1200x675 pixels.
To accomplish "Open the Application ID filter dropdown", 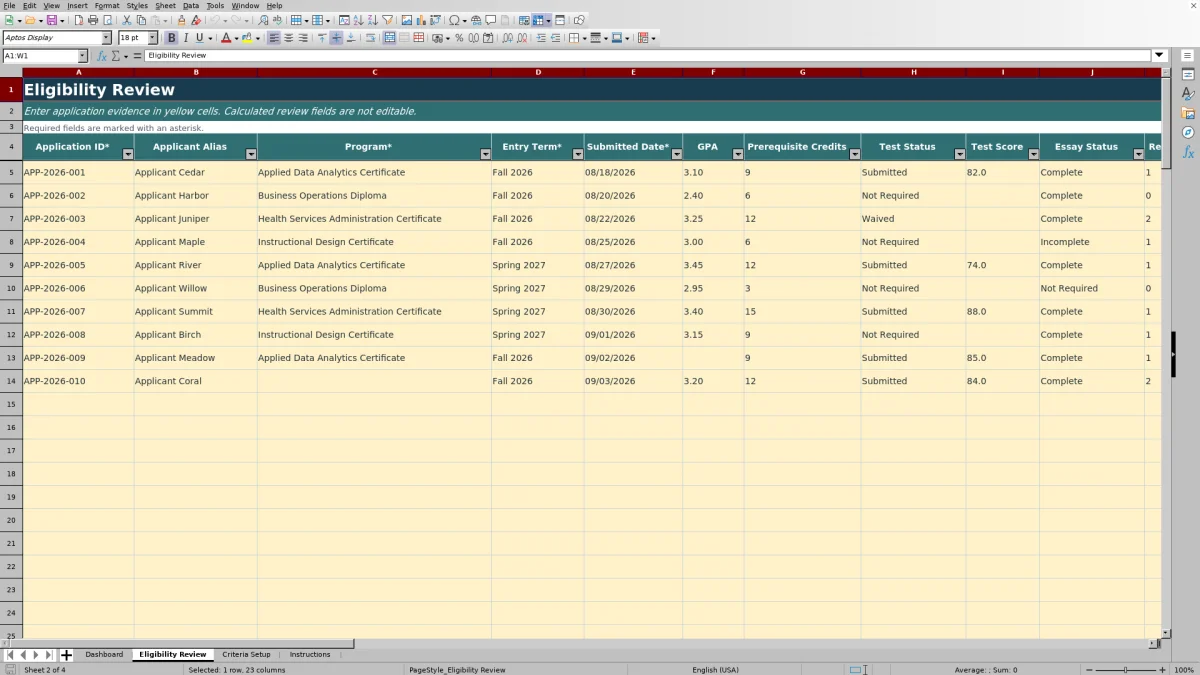I will point(128,154).
